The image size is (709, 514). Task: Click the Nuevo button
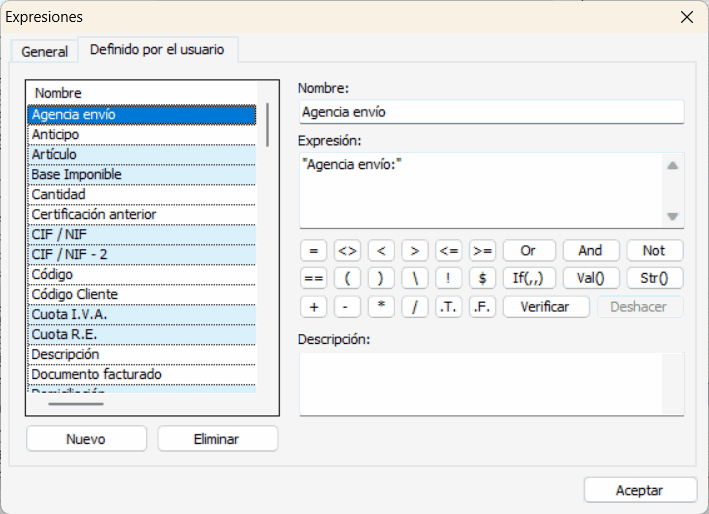(x=86, y=439)
